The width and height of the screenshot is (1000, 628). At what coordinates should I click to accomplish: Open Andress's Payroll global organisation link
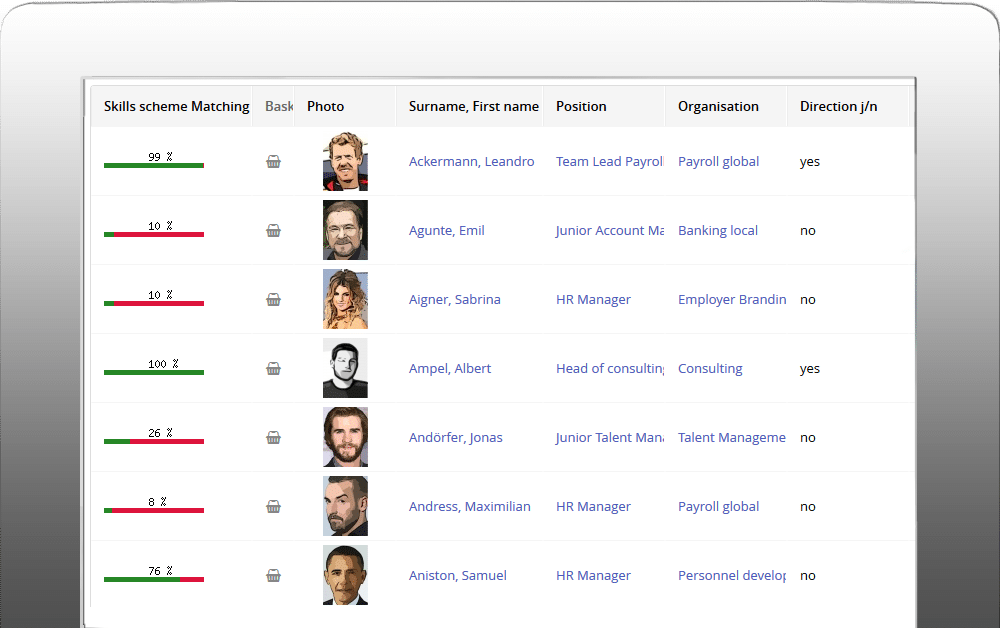click(x=718, y=507)
